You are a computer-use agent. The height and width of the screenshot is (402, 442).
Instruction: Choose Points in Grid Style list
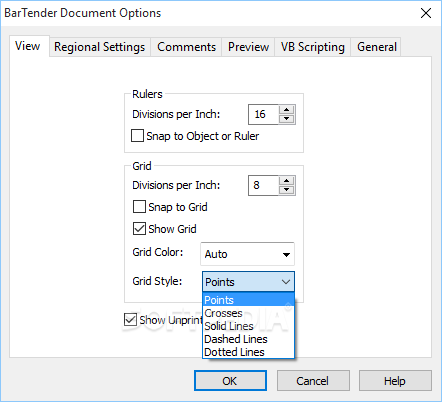tap(248, 300)
